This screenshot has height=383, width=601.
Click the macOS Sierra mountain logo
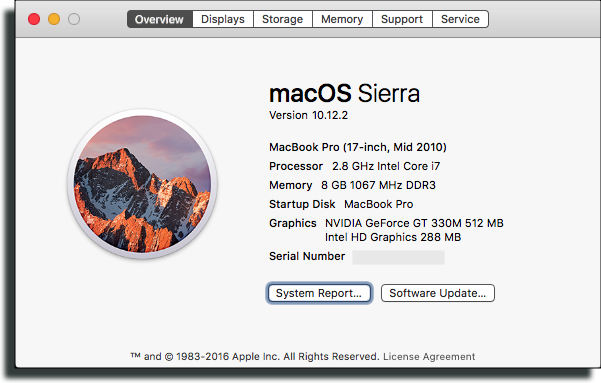142,184
